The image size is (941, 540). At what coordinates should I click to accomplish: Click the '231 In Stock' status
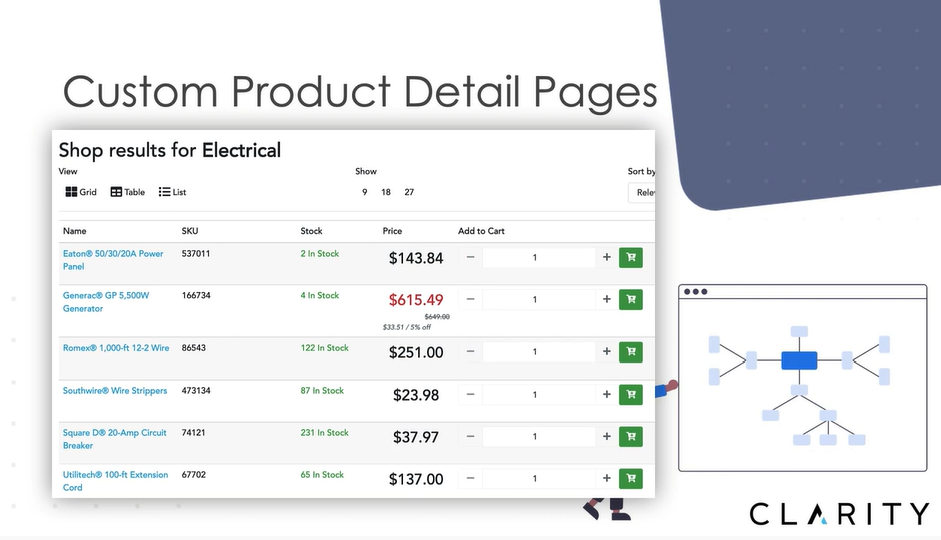click(x=324, y=433)
